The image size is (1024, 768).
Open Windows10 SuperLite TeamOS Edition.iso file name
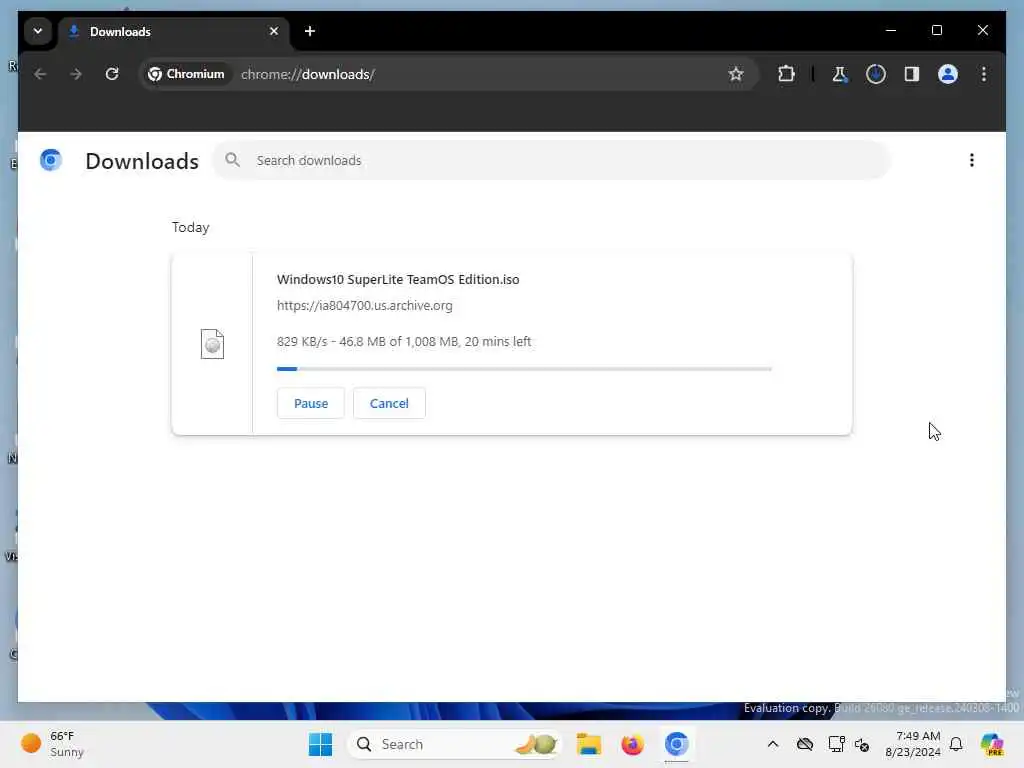tap(398, 280)
